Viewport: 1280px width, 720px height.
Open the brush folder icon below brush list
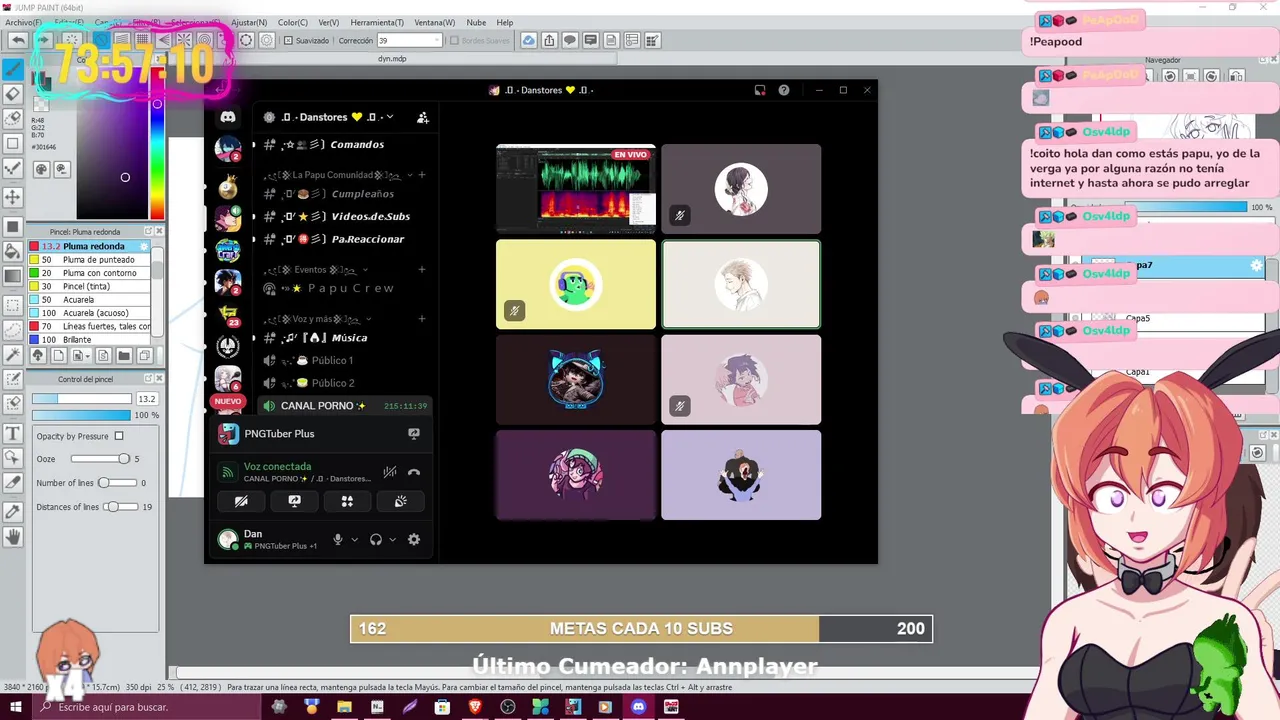pyautogui.click(x=124, y=355)
